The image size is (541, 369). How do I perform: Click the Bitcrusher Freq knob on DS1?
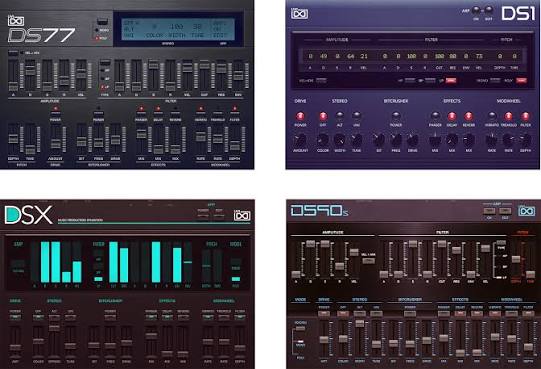pyautogui.click(x=396, y=140)
